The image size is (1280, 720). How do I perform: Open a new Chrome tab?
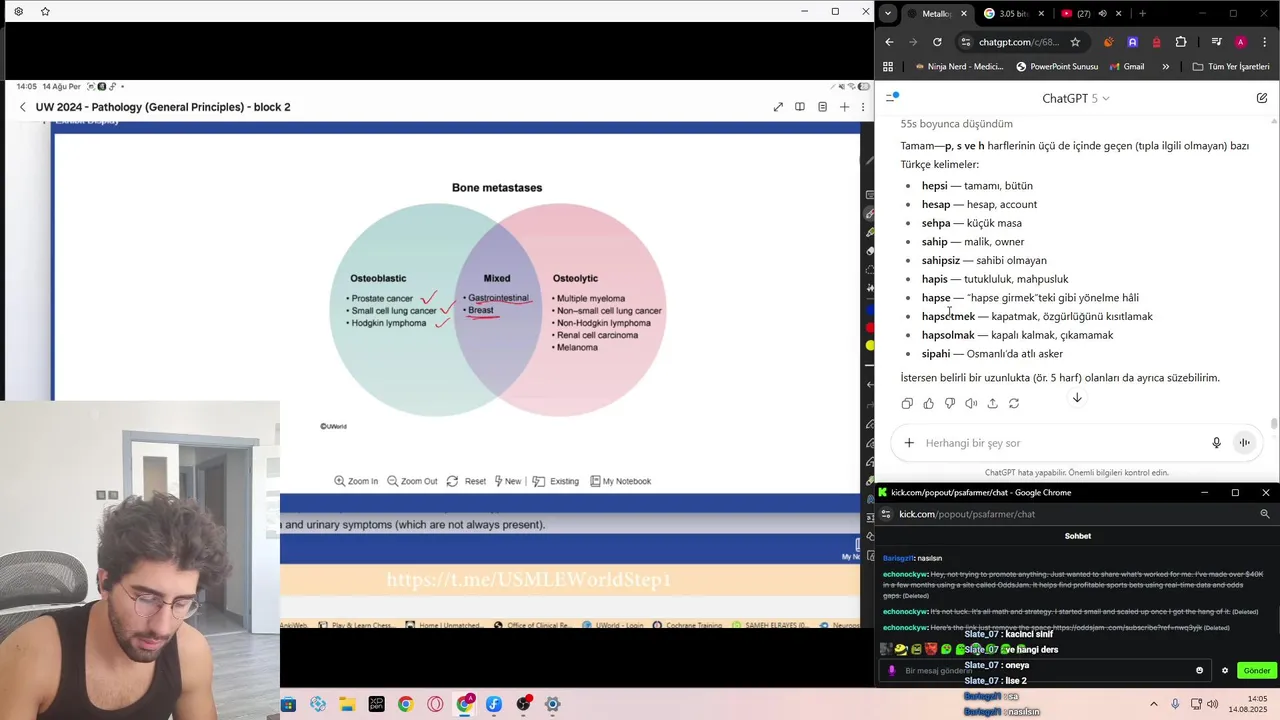[x=1142, y=14]
